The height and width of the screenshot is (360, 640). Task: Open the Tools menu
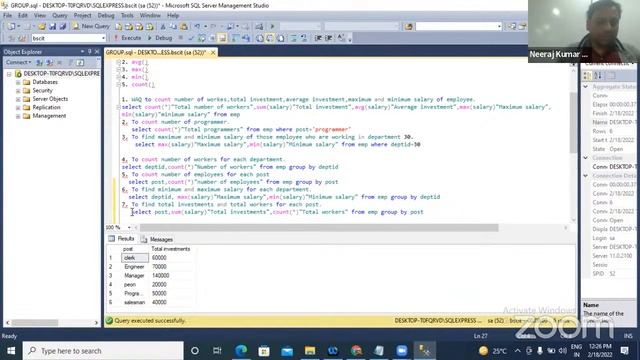click(x=127, y=15)
